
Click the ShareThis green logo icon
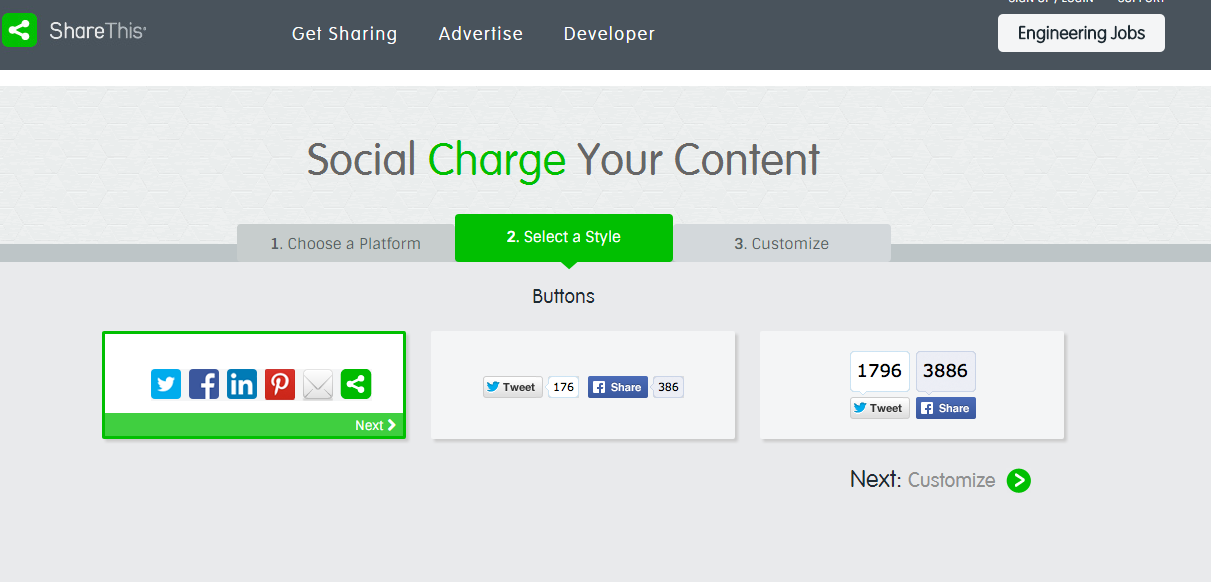click(x=19, y=31)
